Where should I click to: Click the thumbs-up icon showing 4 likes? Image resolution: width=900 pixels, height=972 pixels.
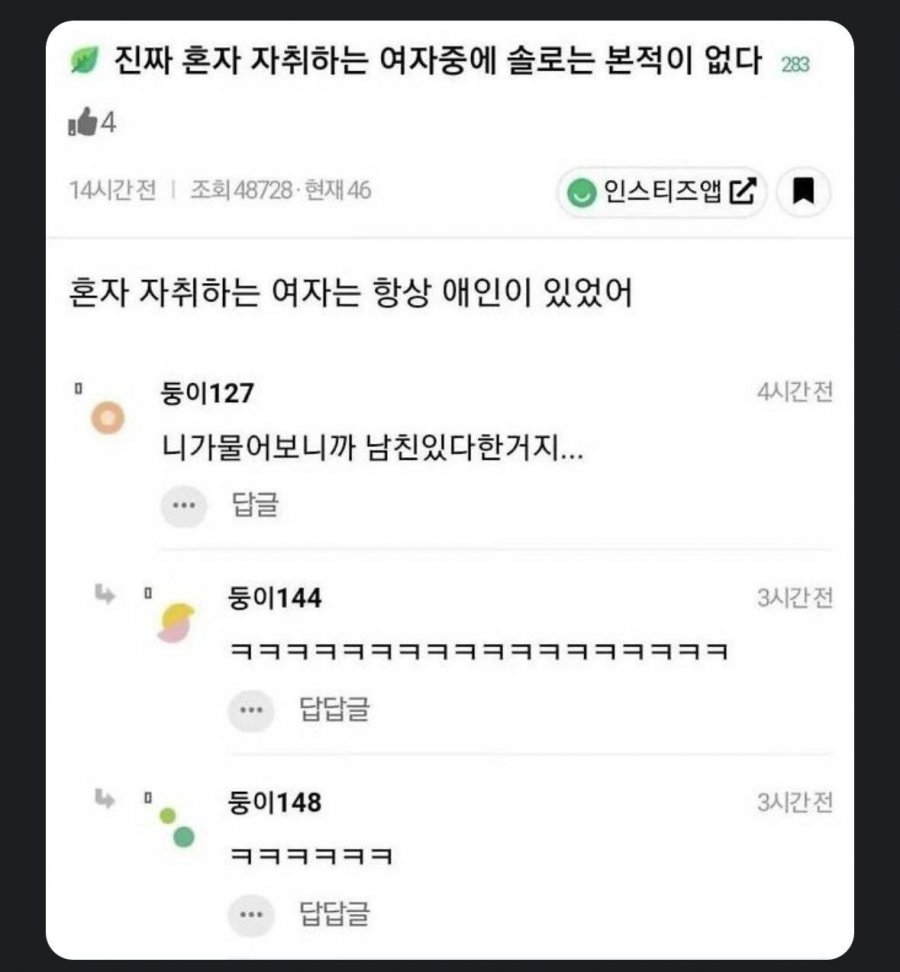[x=83, y=124]
